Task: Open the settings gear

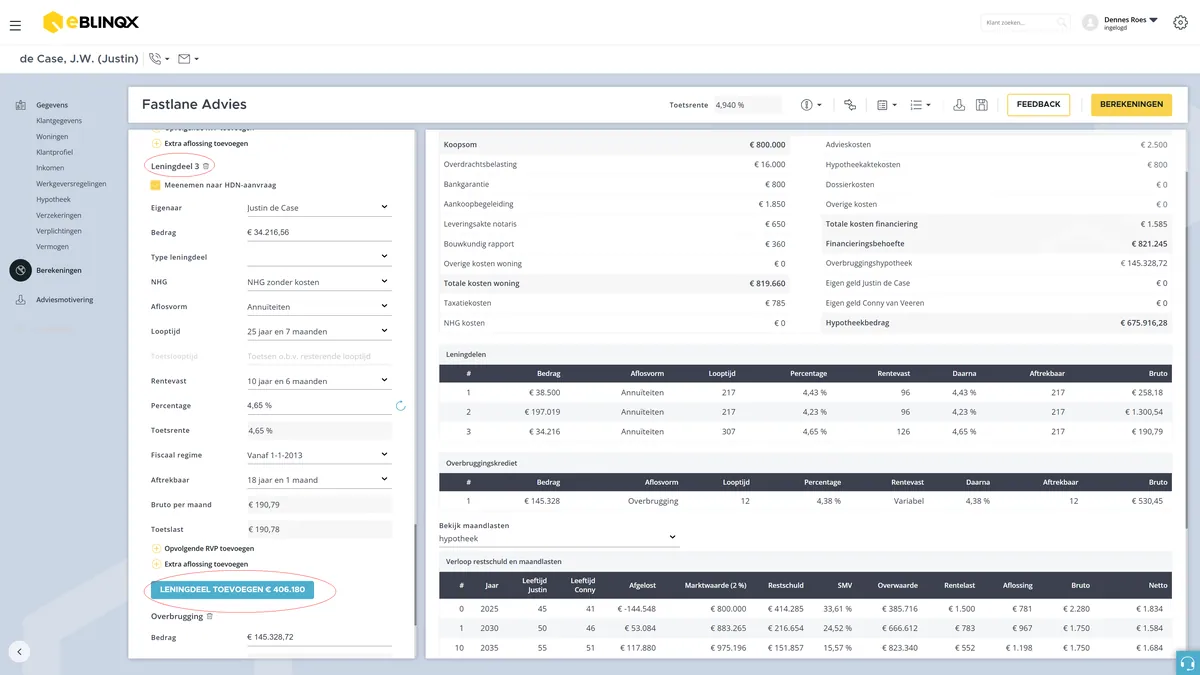Action: [1180, 23]
